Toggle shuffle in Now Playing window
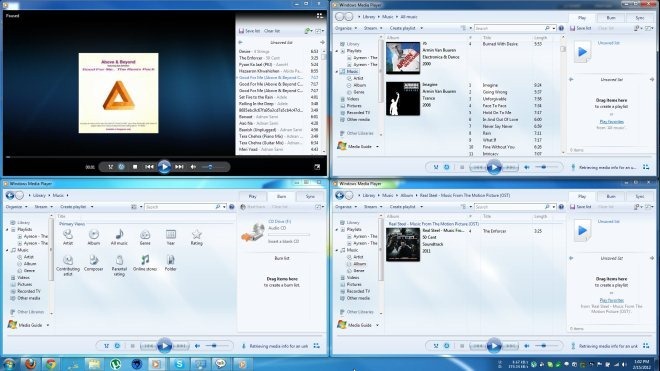The image size is (660, 371). point(110,167)
